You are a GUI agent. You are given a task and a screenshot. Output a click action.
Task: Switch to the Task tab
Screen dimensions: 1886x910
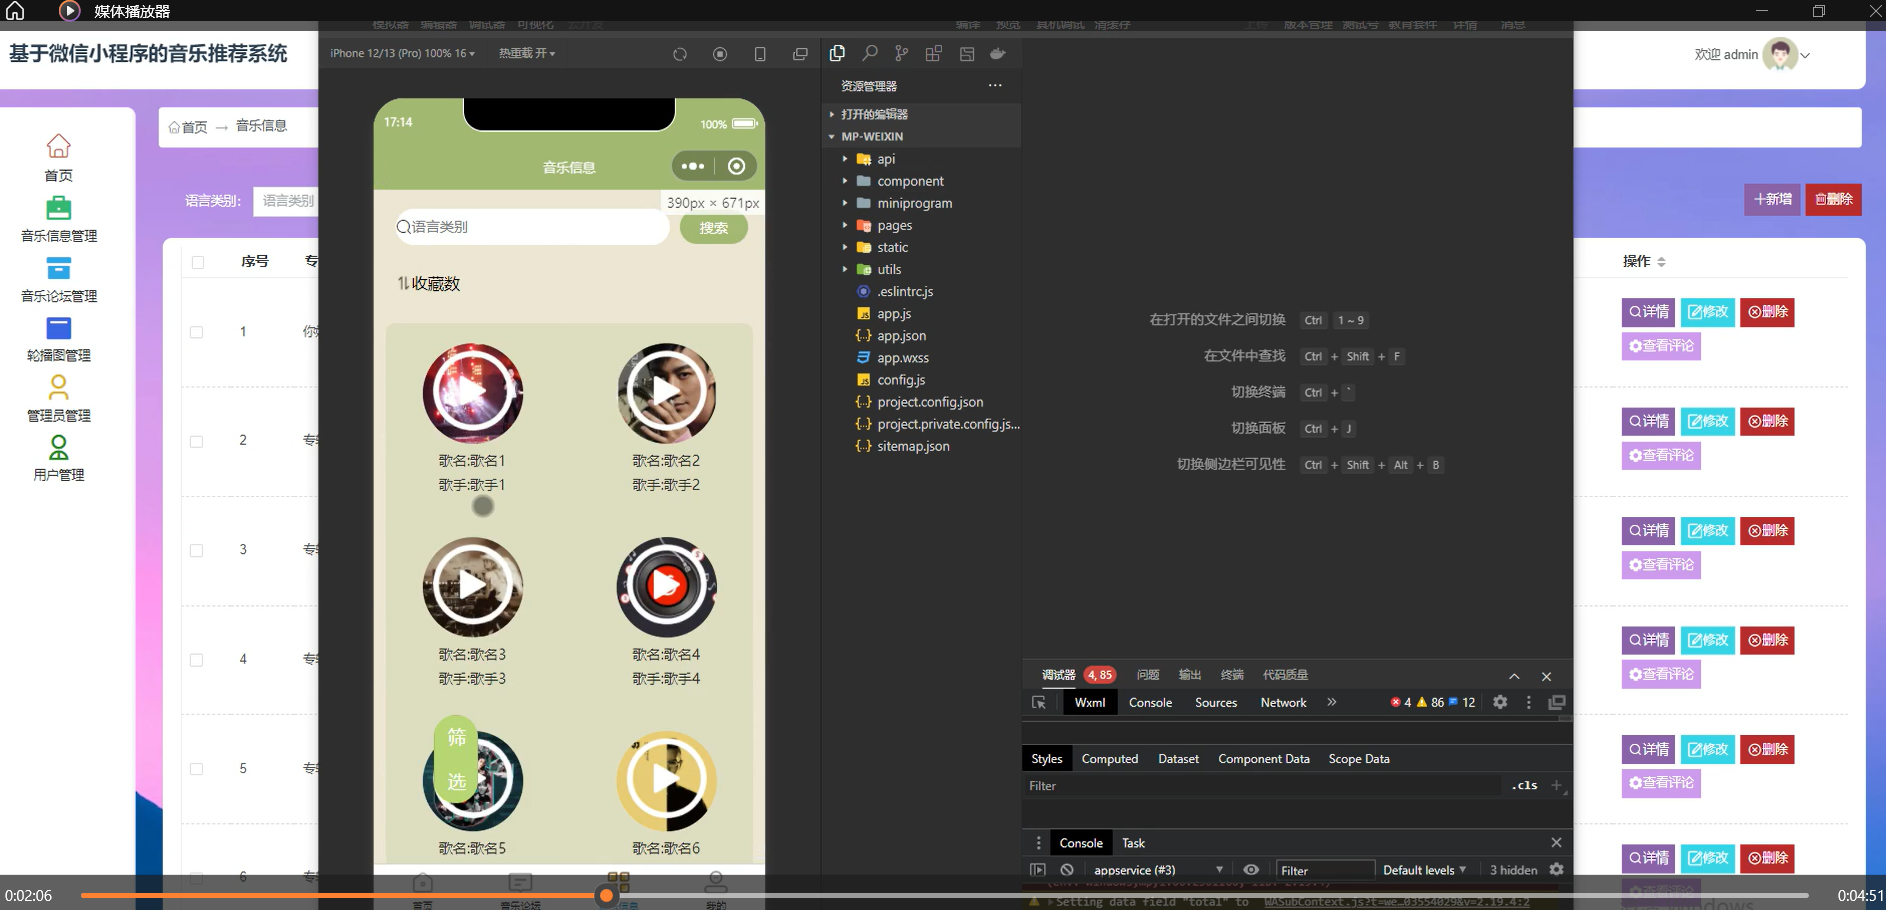(x=1133, y=843)
